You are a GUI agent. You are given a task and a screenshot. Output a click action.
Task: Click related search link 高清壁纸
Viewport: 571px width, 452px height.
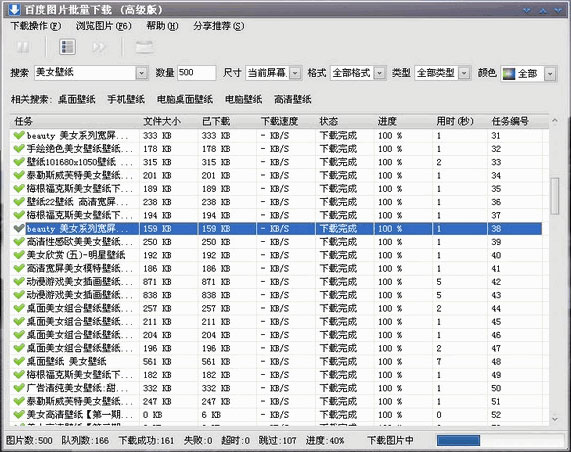coord(293,99)
